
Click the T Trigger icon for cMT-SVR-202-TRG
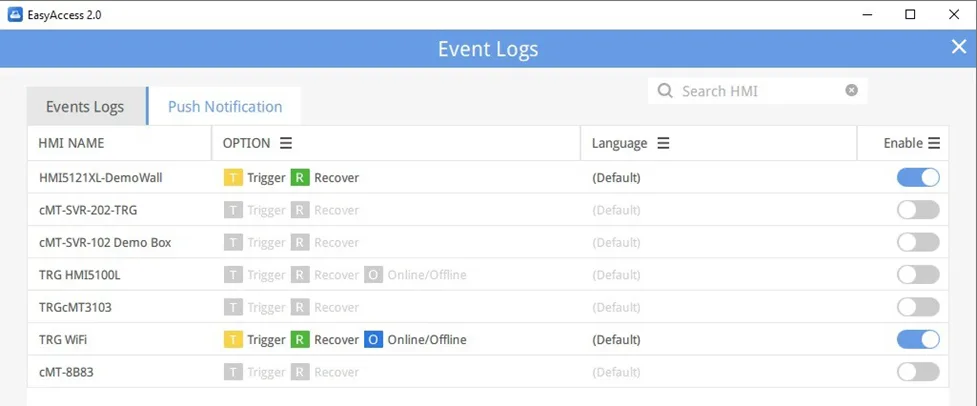coord(232,210)
